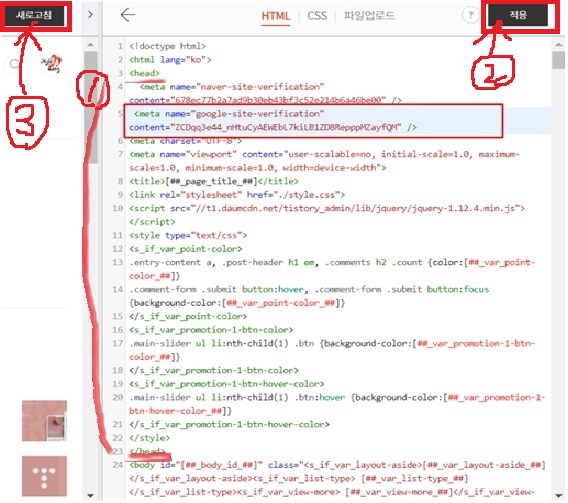Click the 새로고침 refresh button
This screenshot has width=568, height=503.
pos(34,15)
